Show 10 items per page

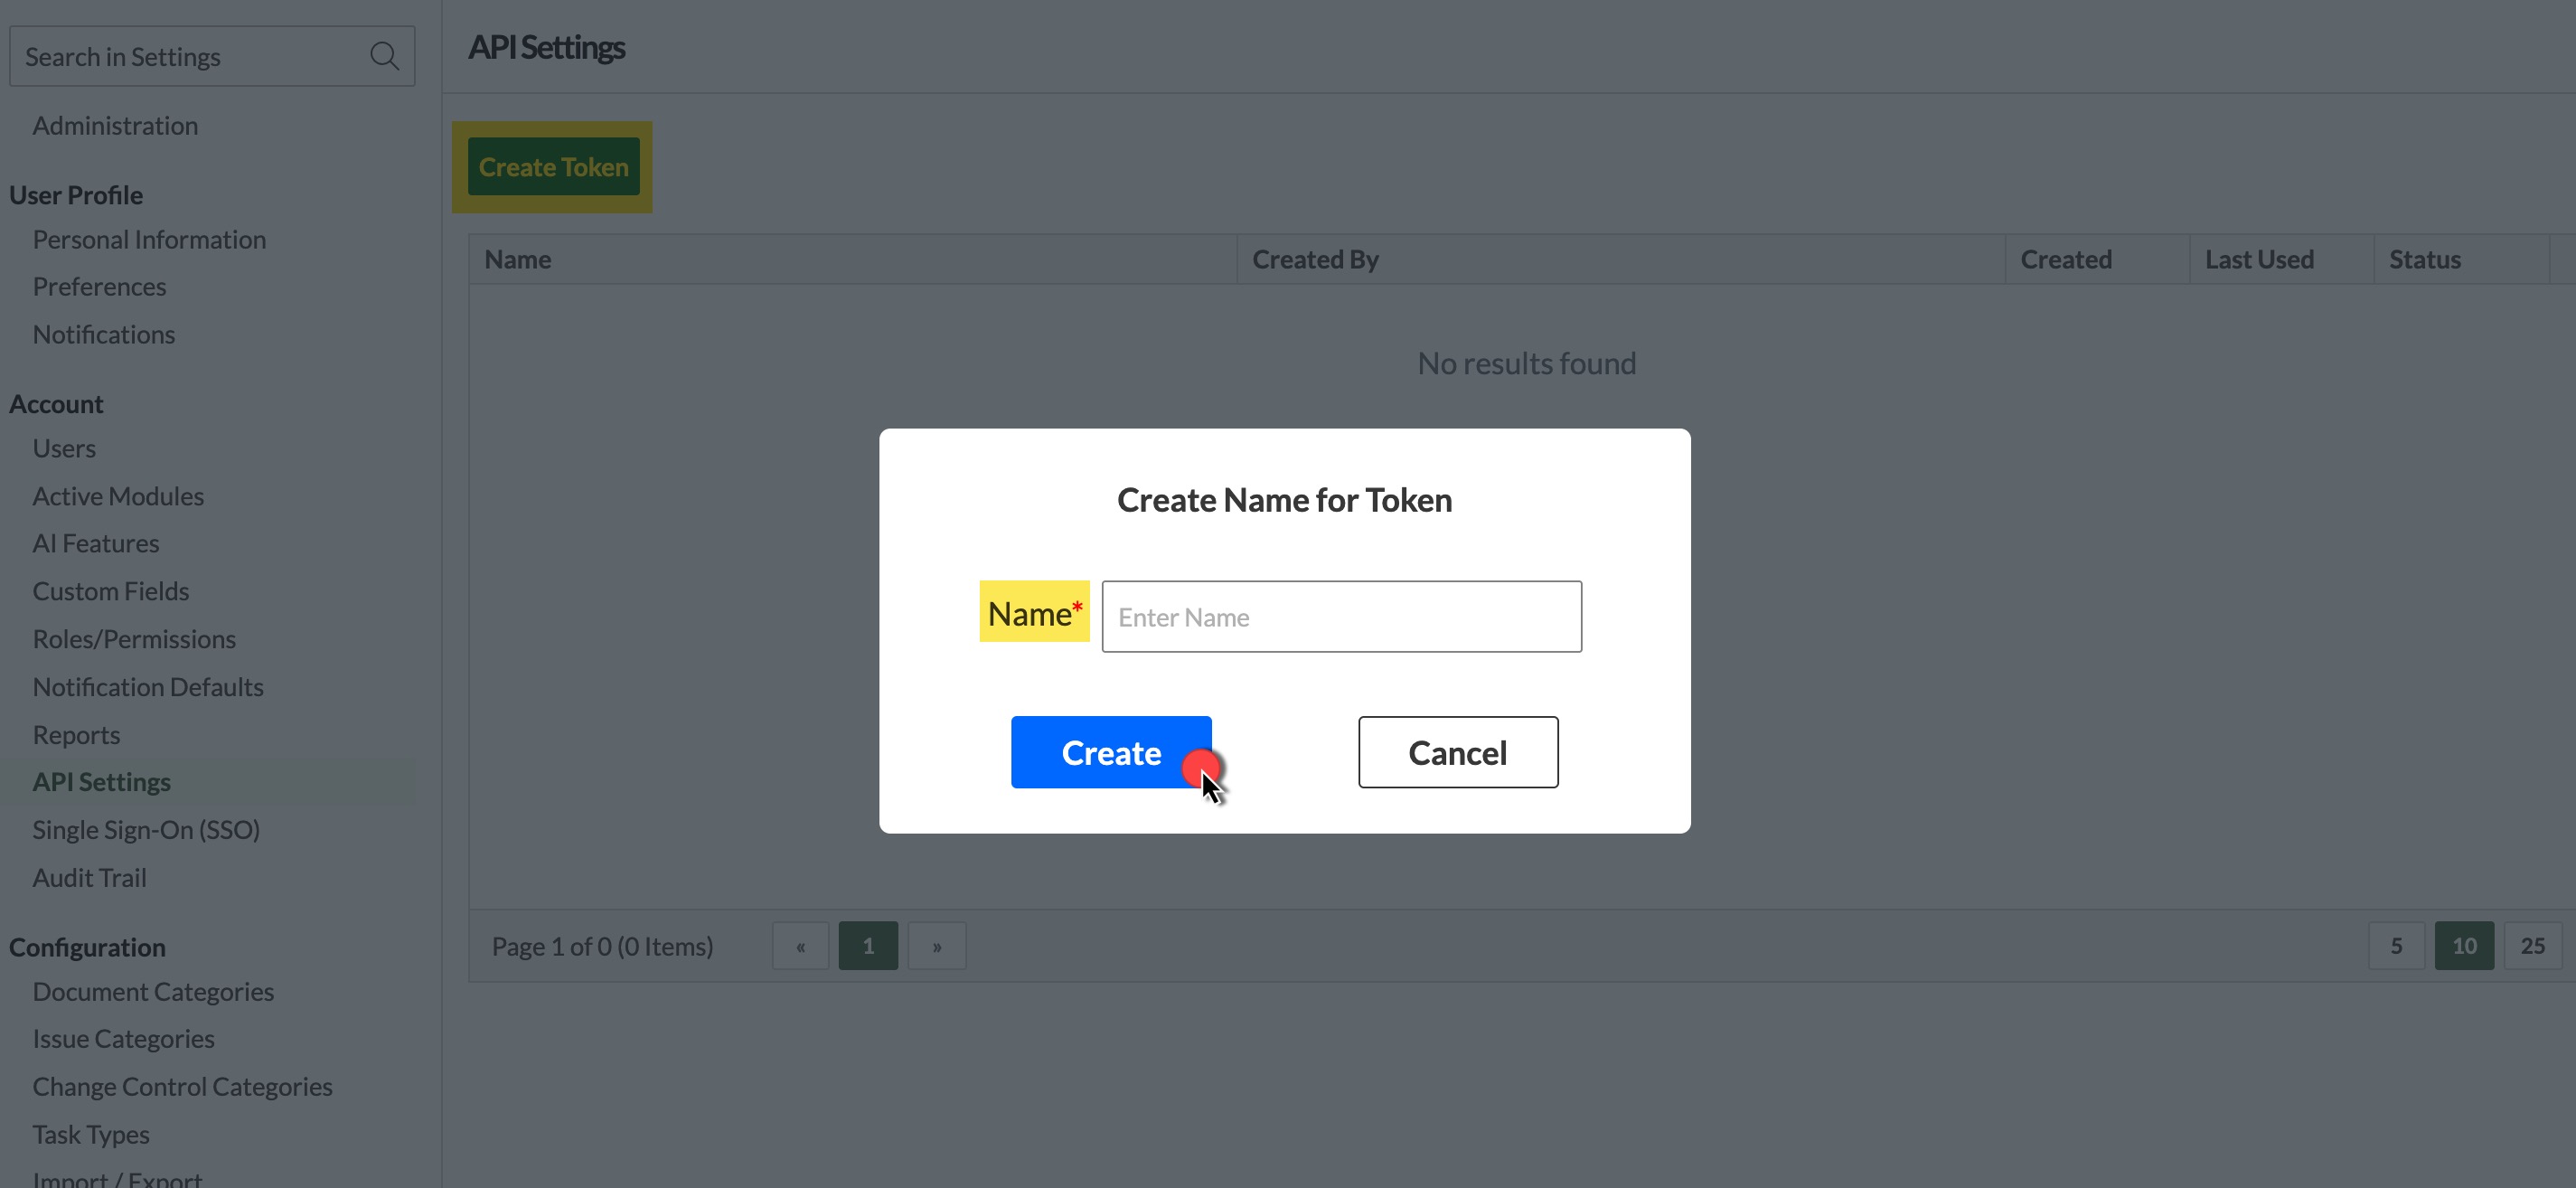coord(2464,946)
